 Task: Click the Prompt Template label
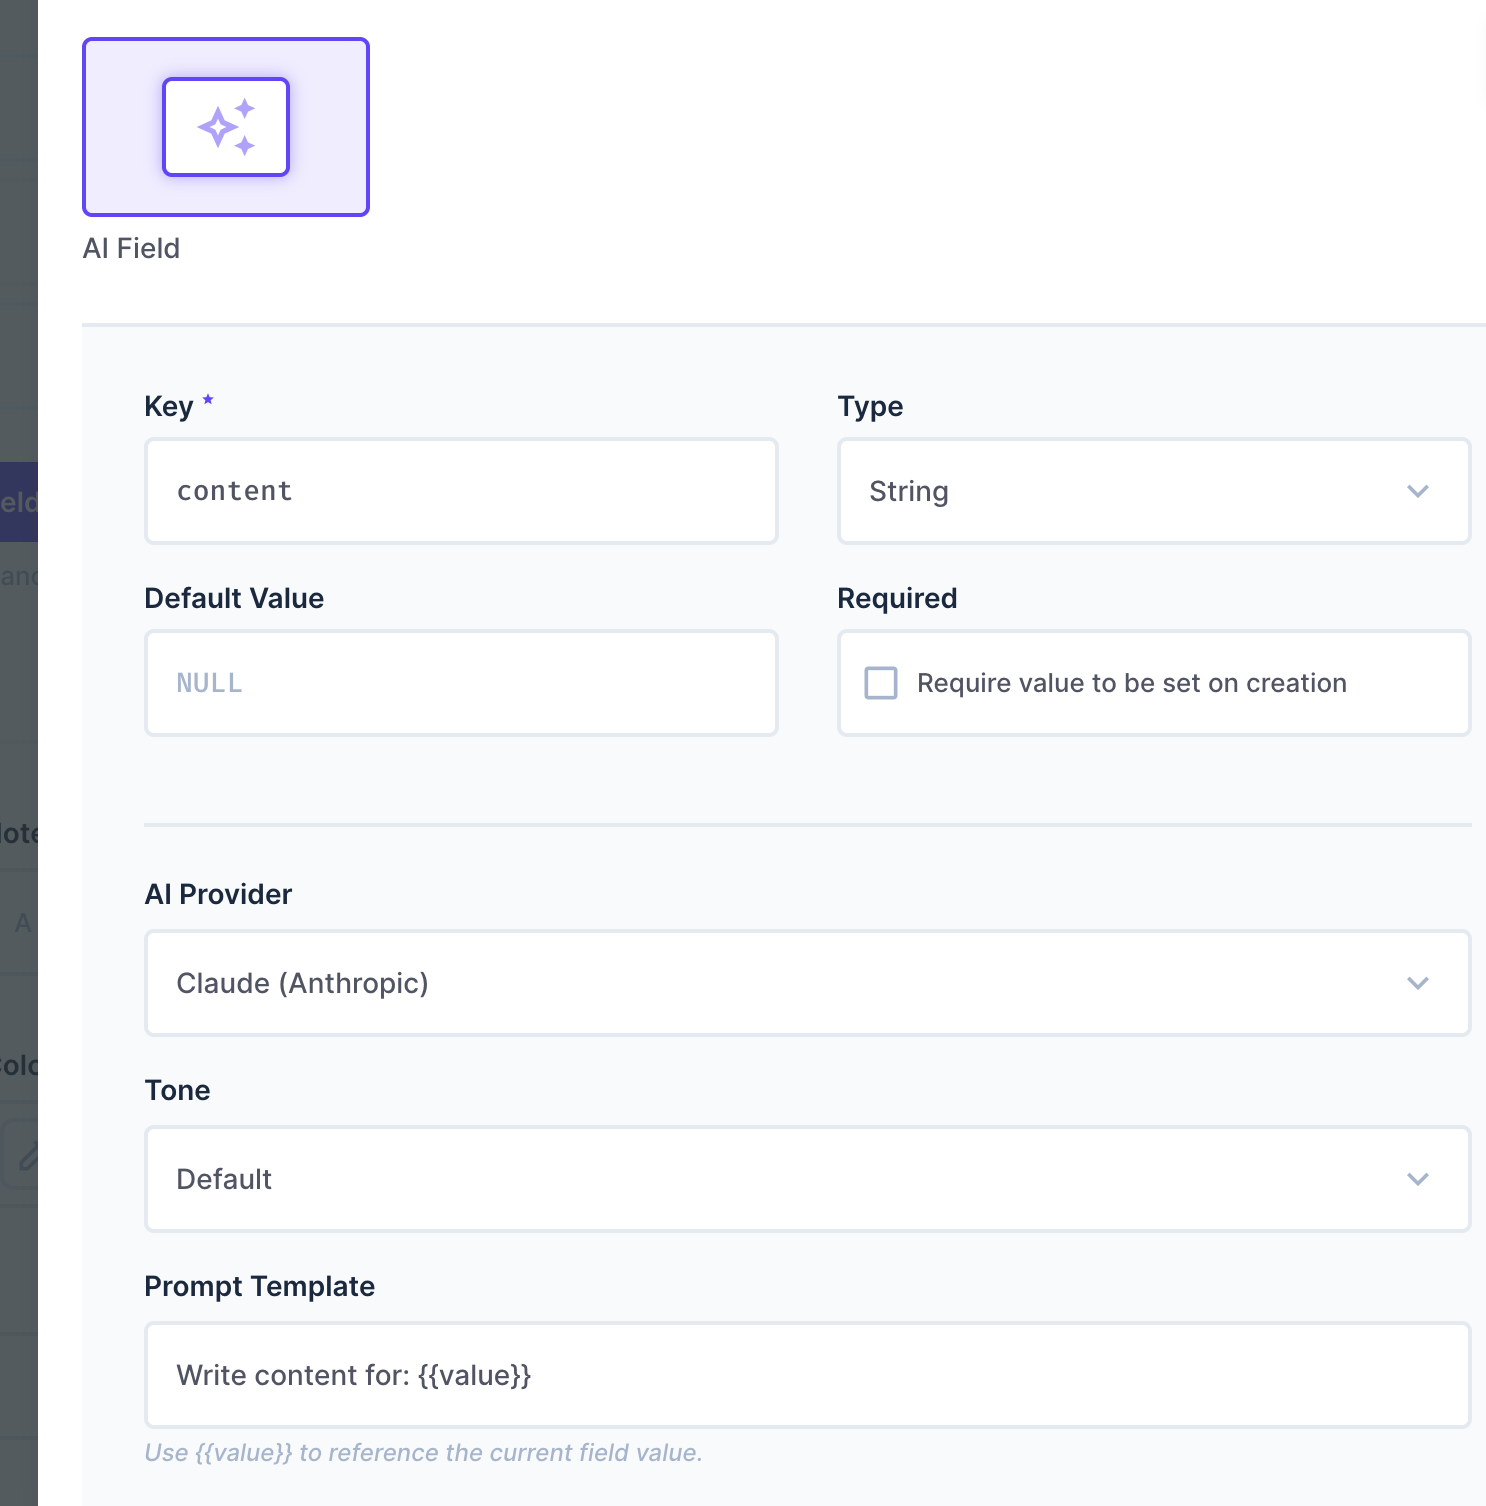coord(260,1286)
